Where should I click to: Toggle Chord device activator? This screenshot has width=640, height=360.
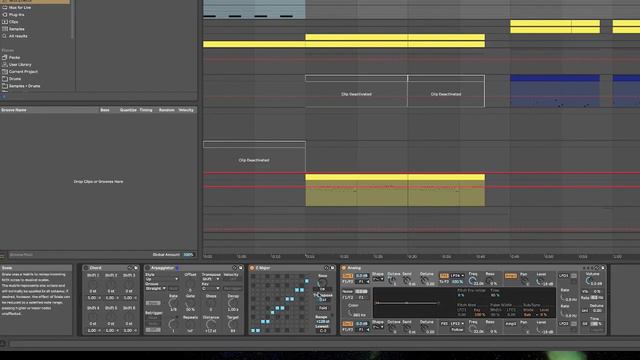pos(86,268)
